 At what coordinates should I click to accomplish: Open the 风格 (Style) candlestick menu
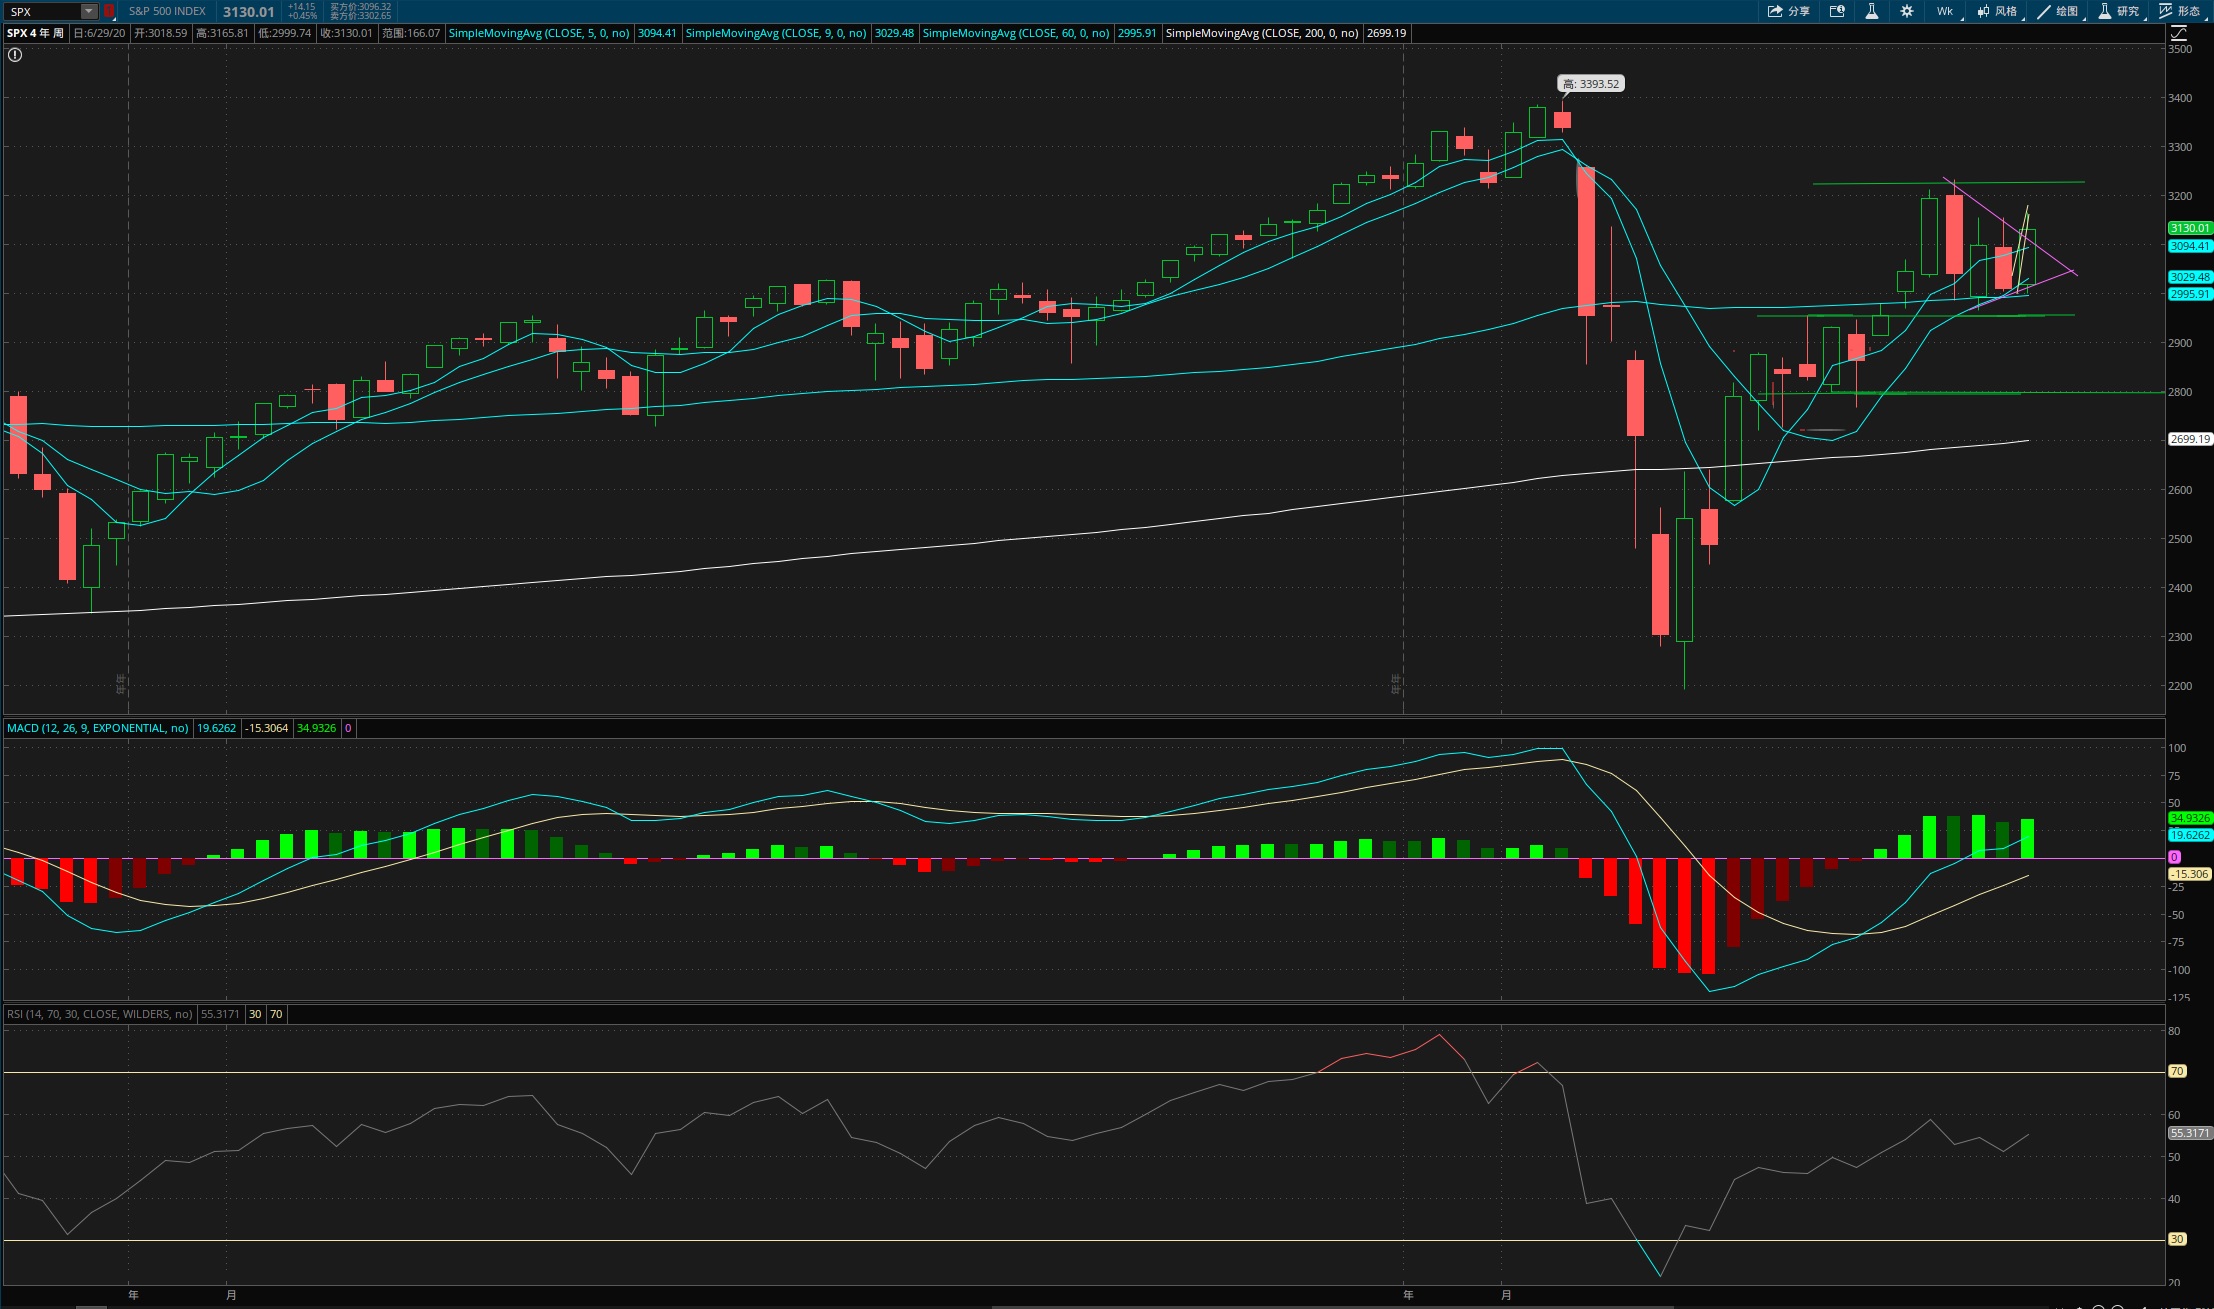click(1998, 11)
